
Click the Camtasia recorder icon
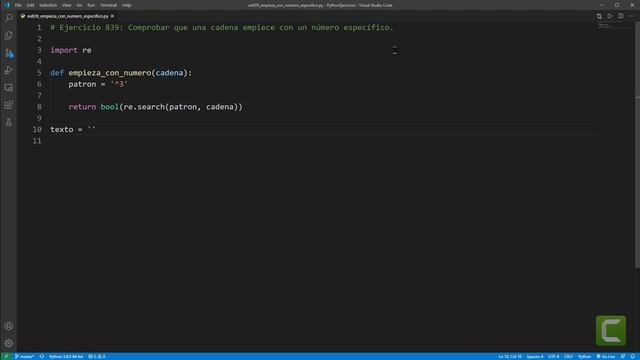tap(611, 330)
